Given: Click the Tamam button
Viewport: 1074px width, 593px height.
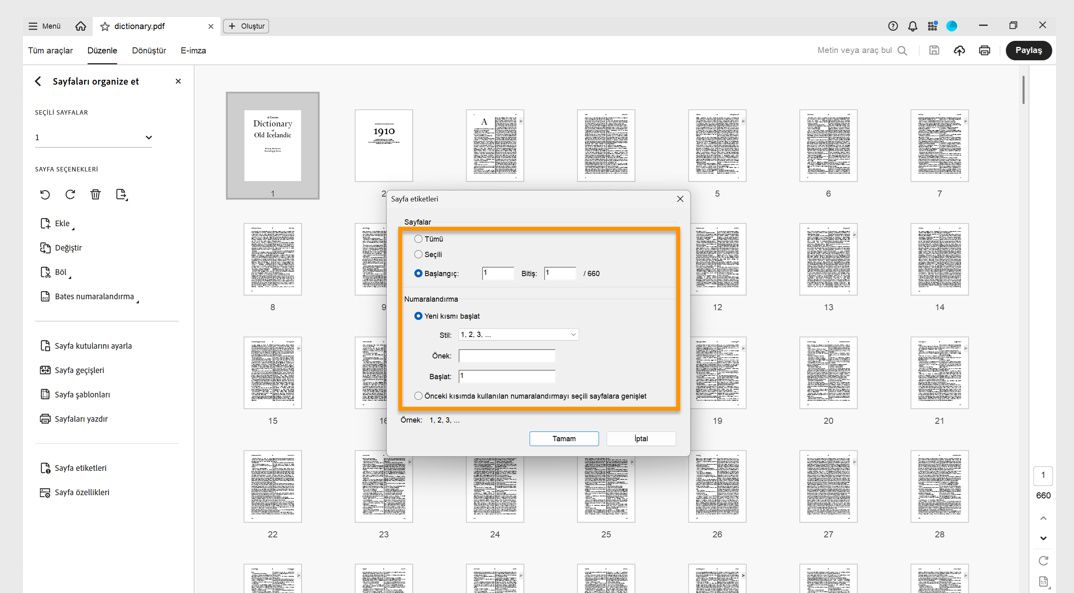Looking at the screenshot, I should click(564, 439).
